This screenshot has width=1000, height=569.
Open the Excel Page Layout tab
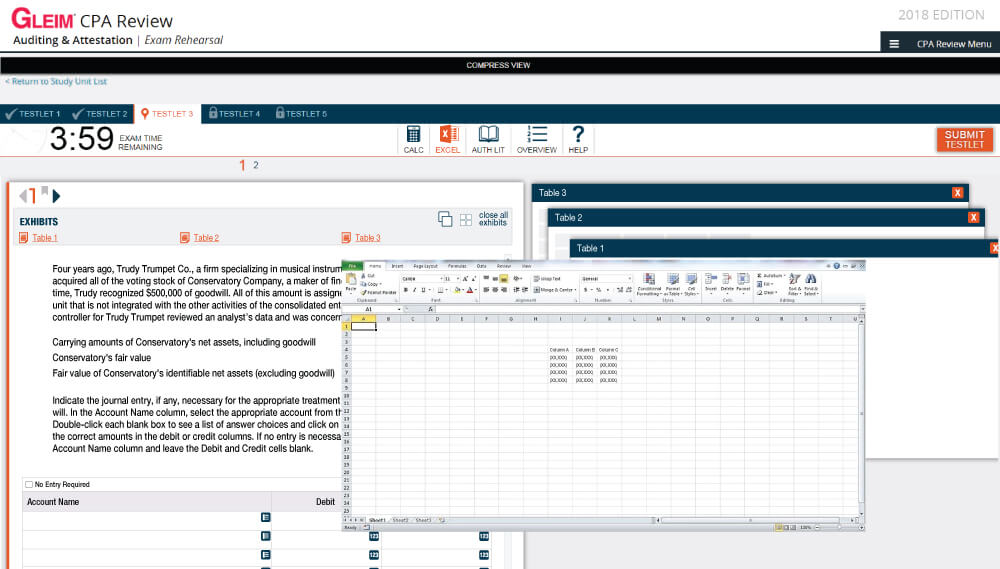tap(425, 266)
